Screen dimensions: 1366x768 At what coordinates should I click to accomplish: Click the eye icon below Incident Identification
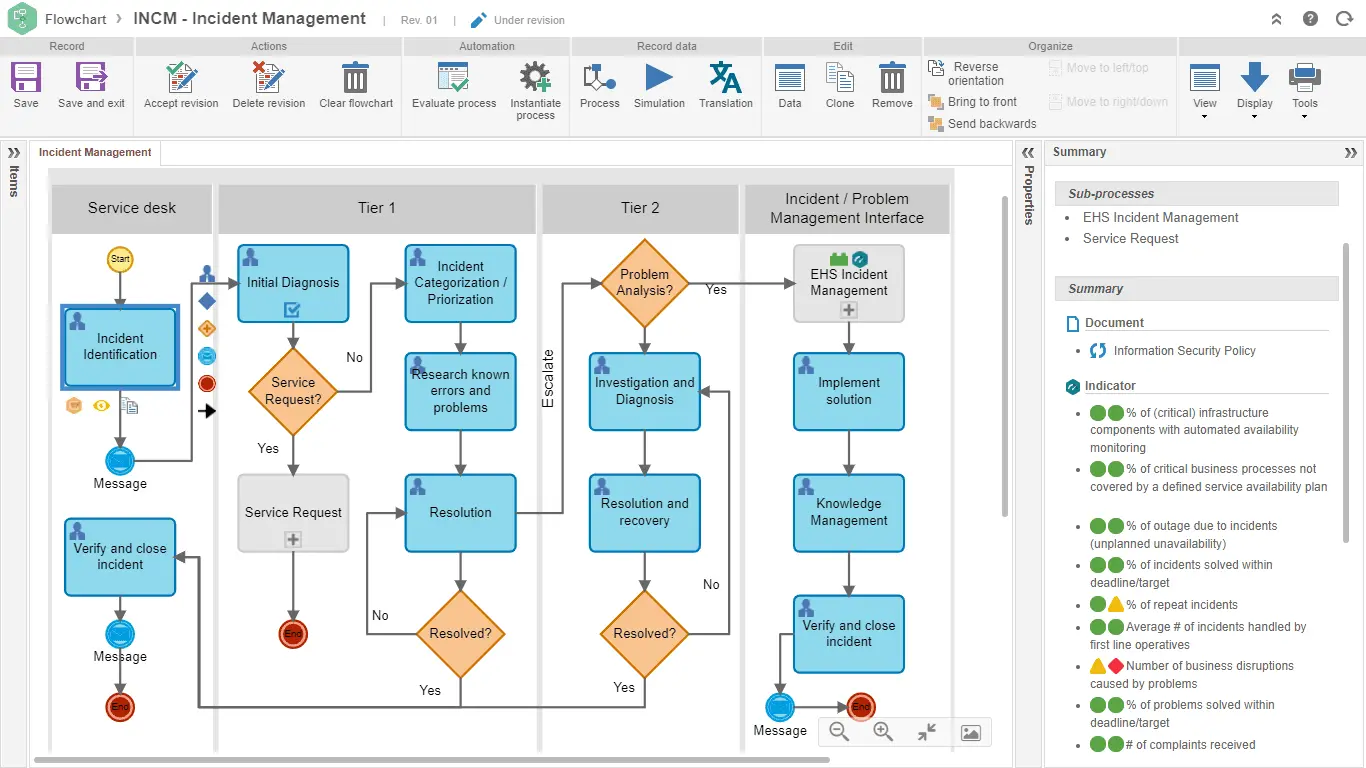pos(101,405)
